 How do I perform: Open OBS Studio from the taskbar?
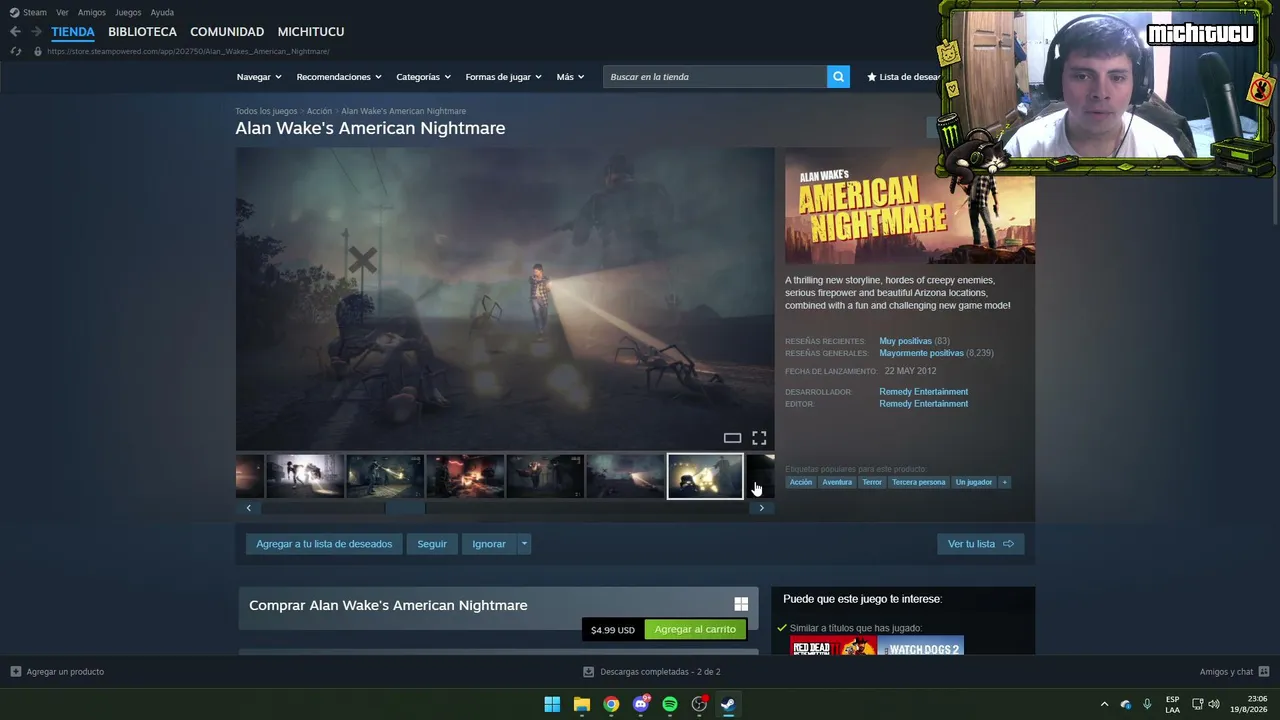click(x=699, y=704)
